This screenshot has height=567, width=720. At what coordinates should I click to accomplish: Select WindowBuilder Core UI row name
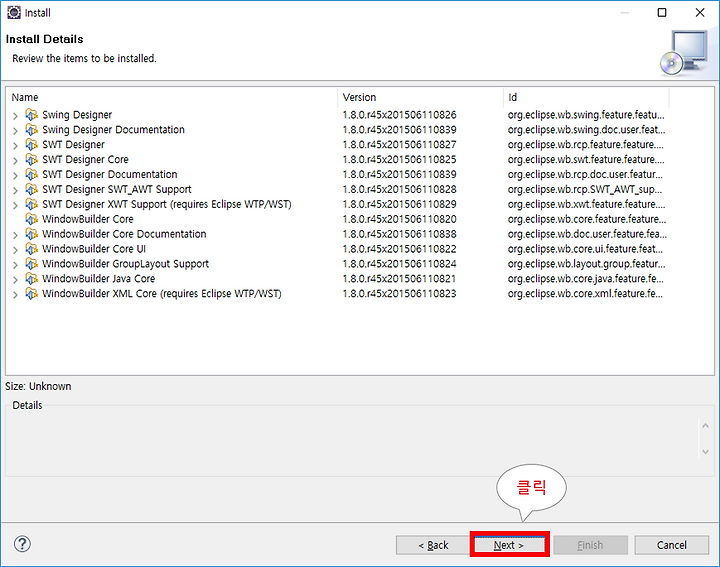pos(94,249)
